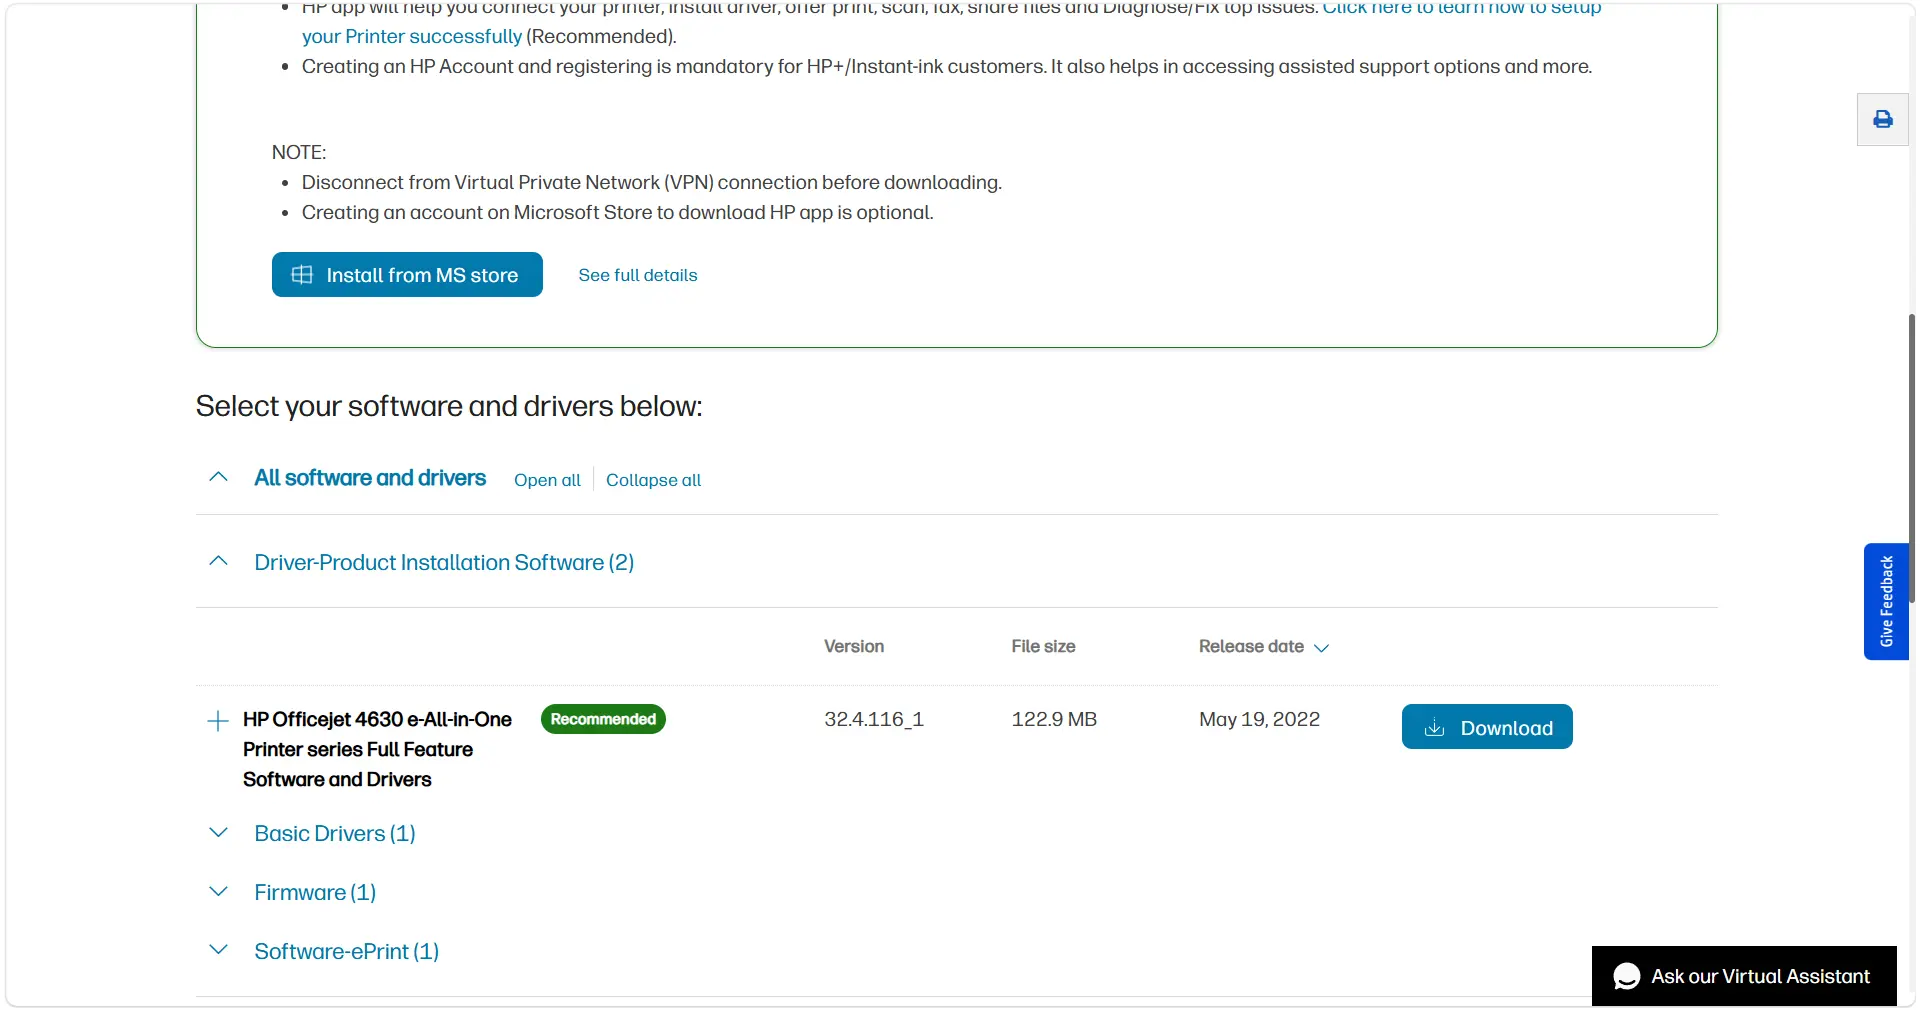Click the page vertical scrollbar thumb

tap(1912, 458)
